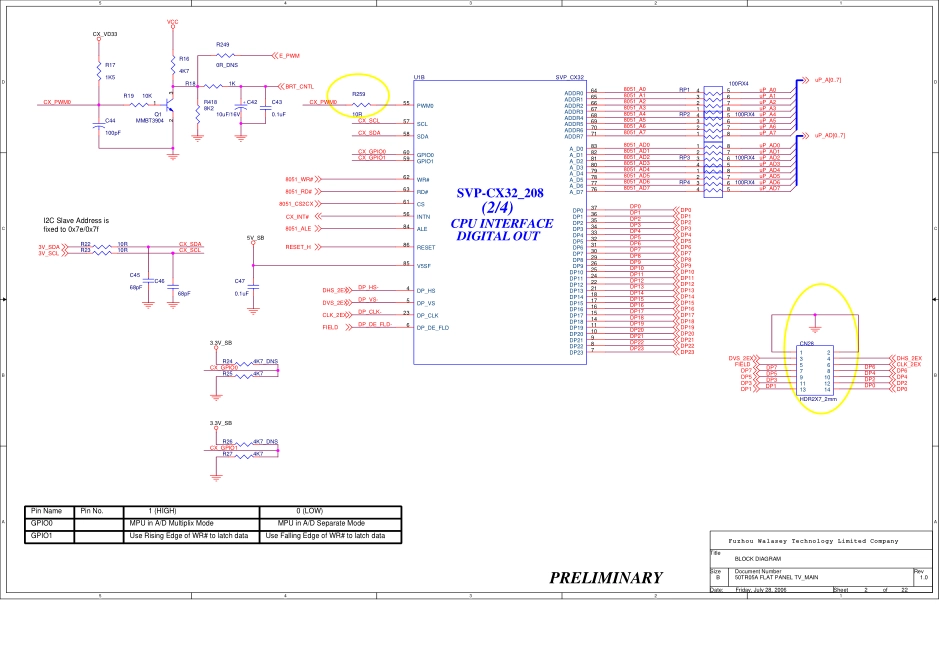Click the "(2/4)" sheet part label
The width and height of the screenshot is (950, 672).
(497, 208)
